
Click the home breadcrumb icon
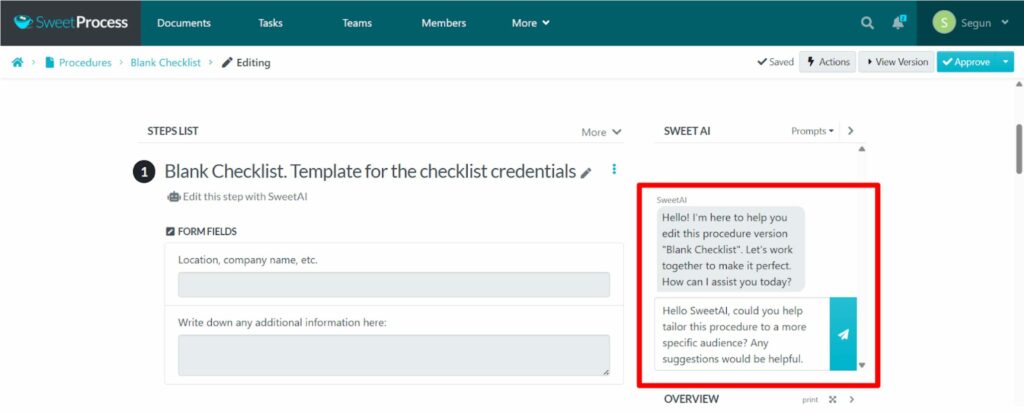pos(18,63)
